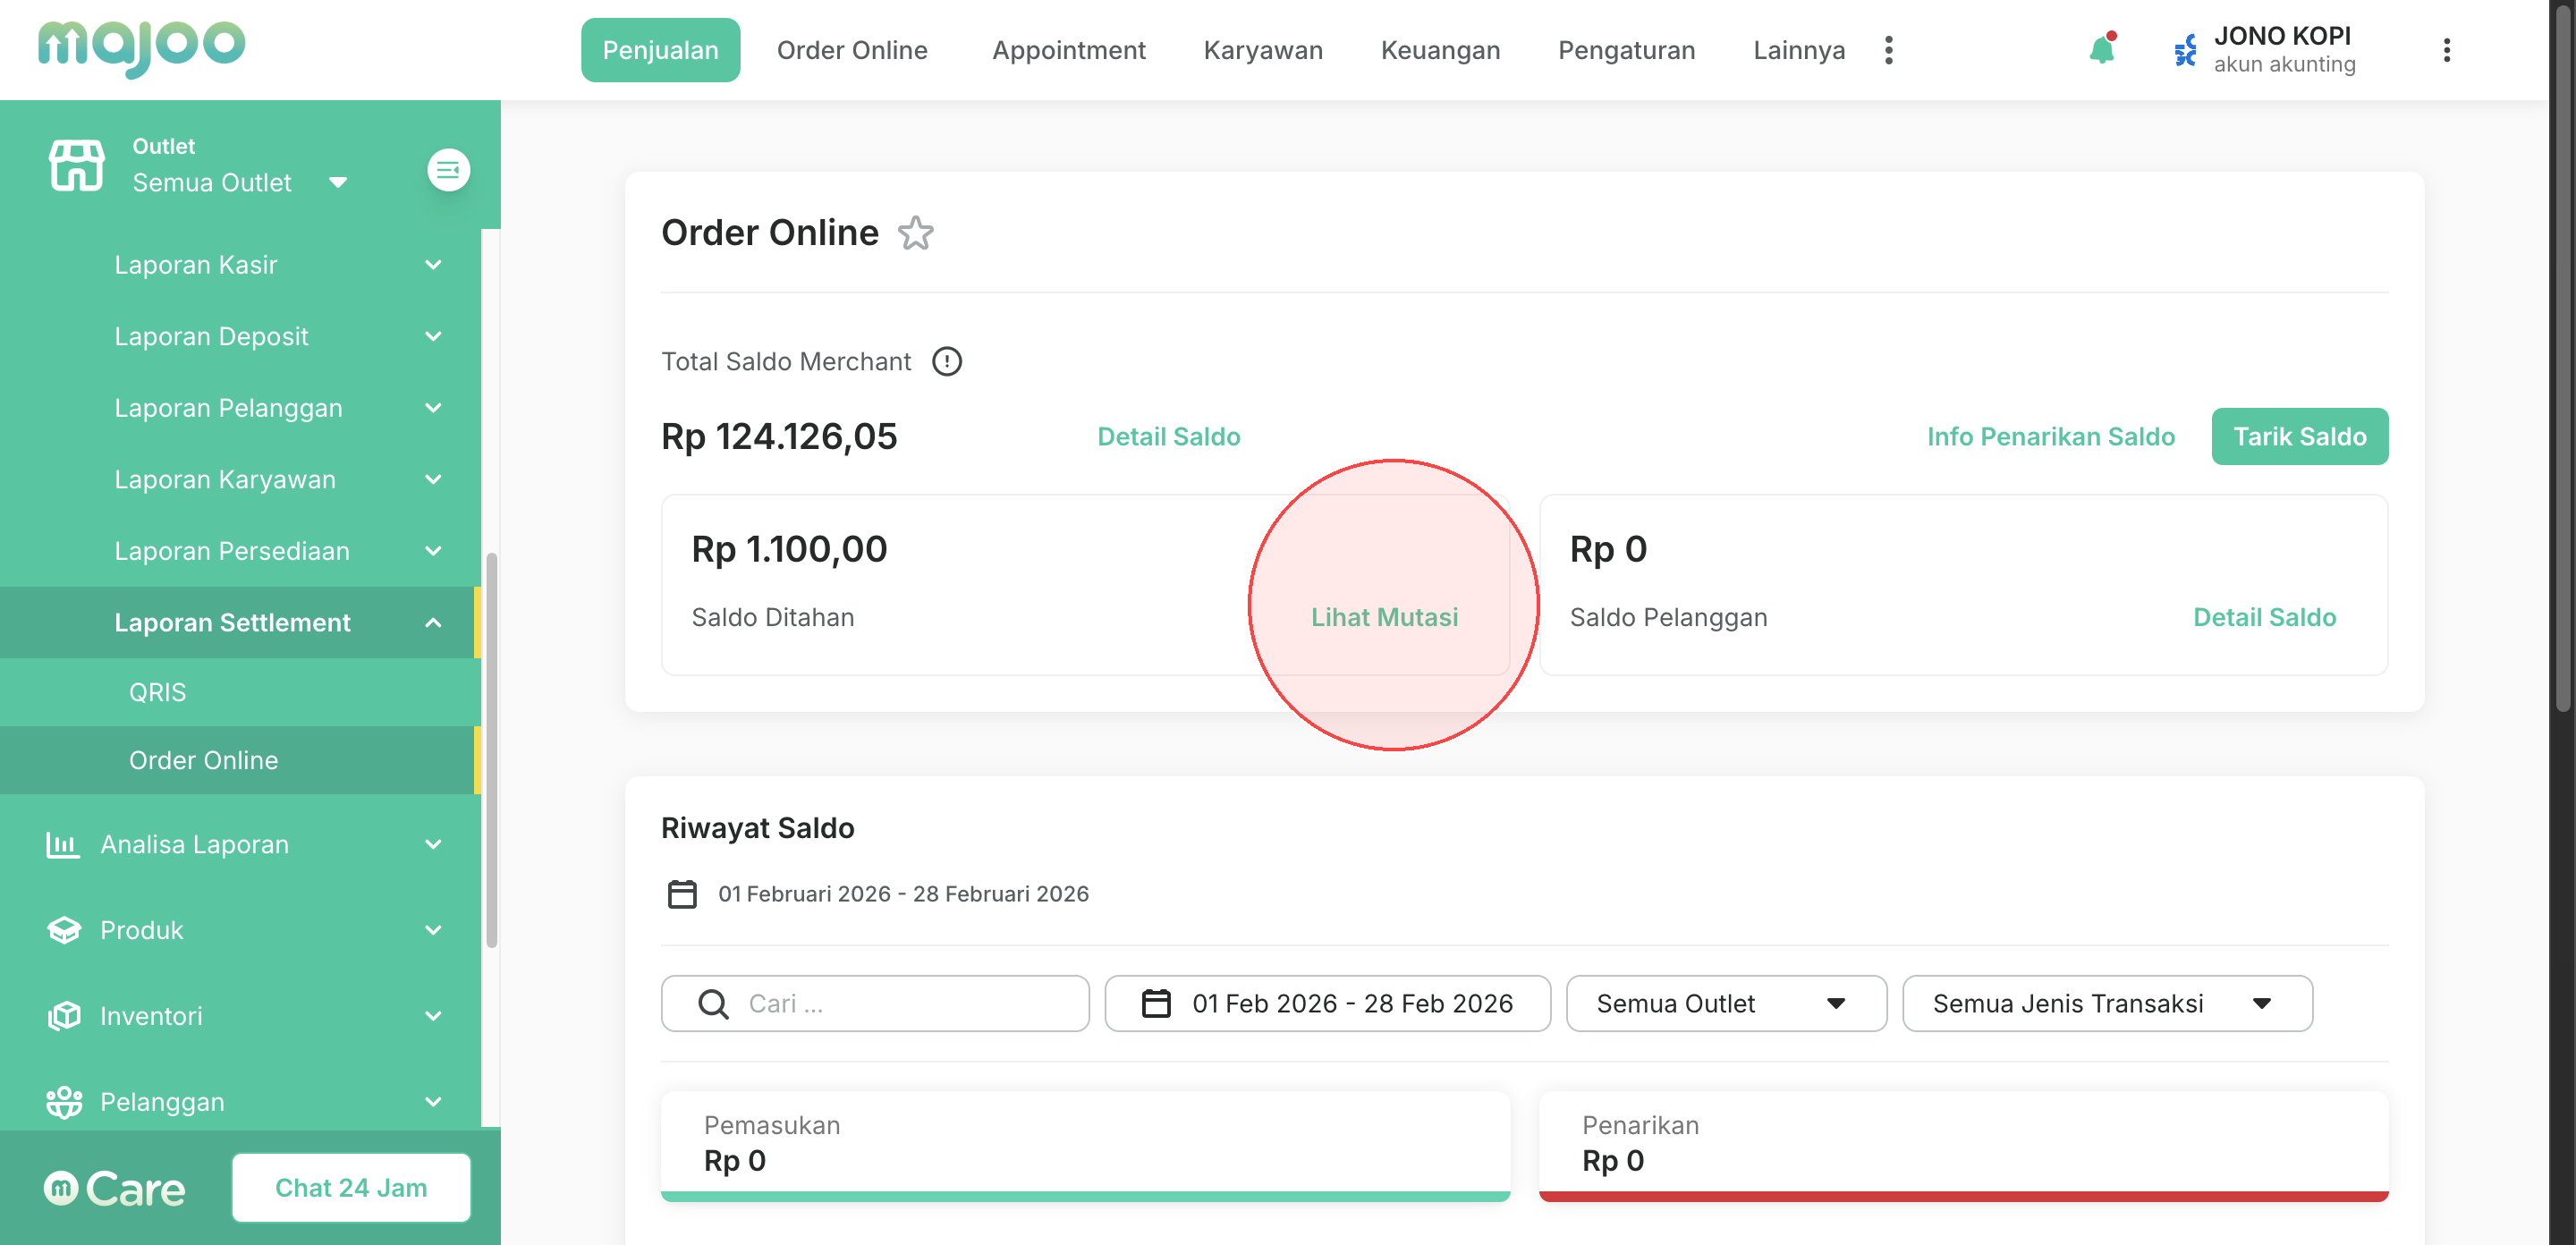
Task: Click the sidebar vertical scrollbar
Action: point(491,750)
